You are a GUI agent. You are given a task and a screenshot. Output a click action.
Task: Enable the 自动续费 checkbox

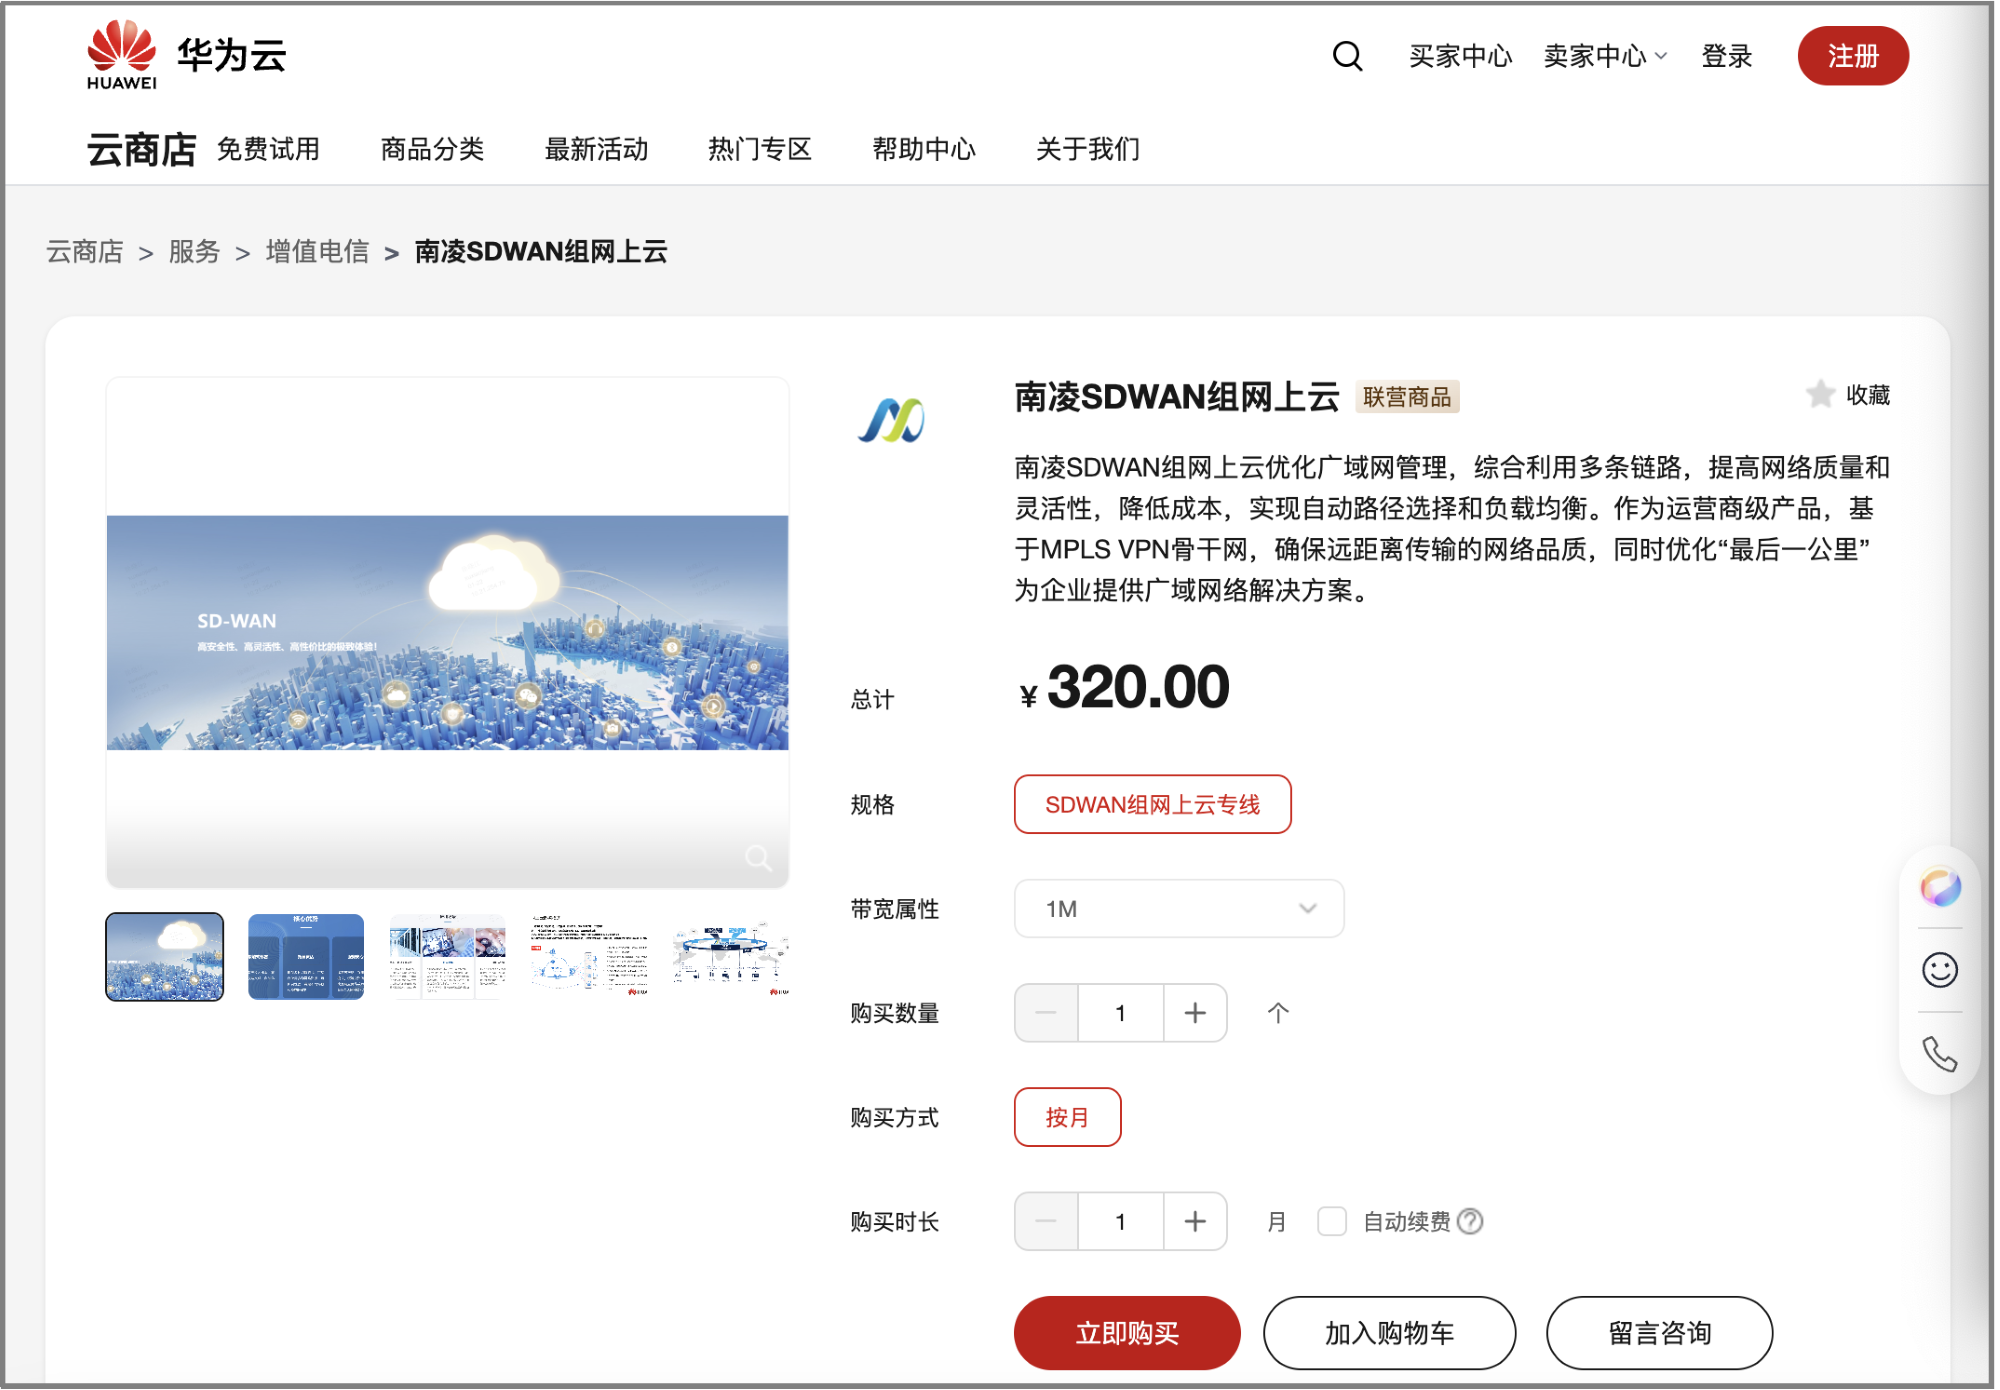1331,1221
